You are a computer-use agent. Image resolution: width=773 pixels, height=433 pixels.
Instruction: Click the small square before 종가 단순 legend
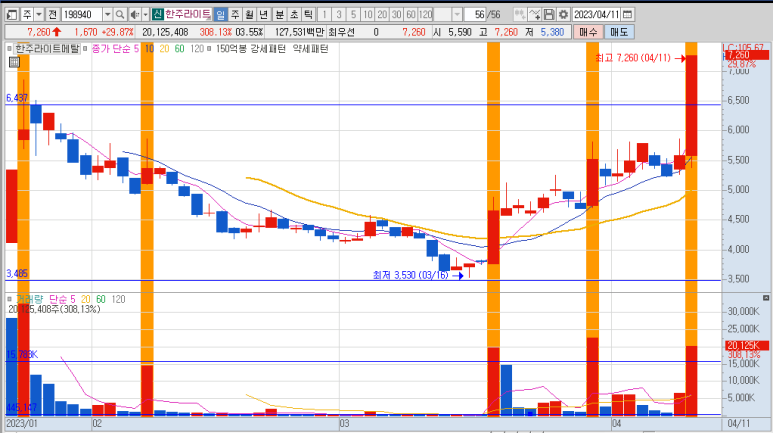[x=85, y=49]
